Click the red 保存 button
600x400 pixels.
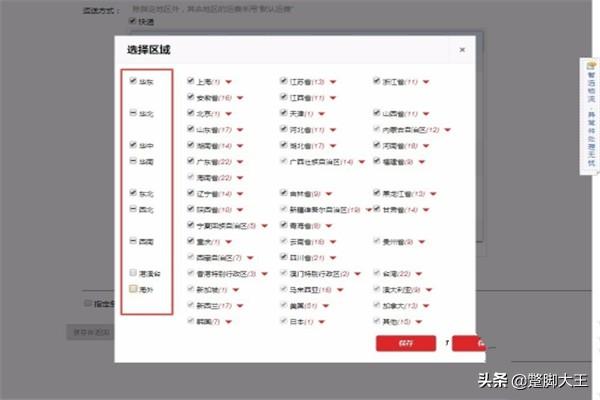[406, 343]
